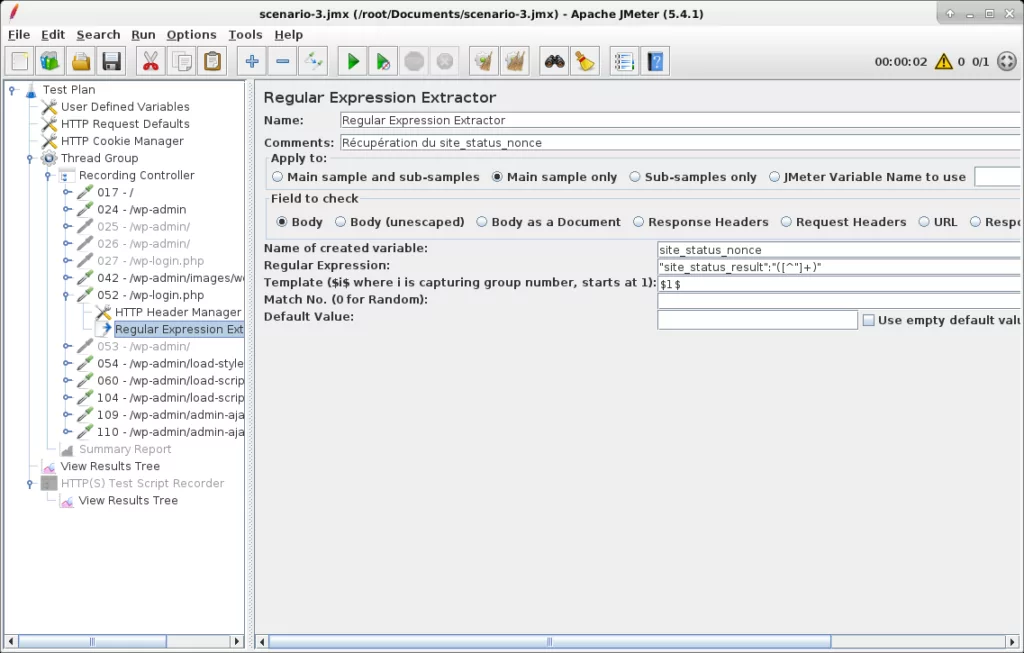
Task: Open the Help icon in toolbar
Action: [655, 62]
